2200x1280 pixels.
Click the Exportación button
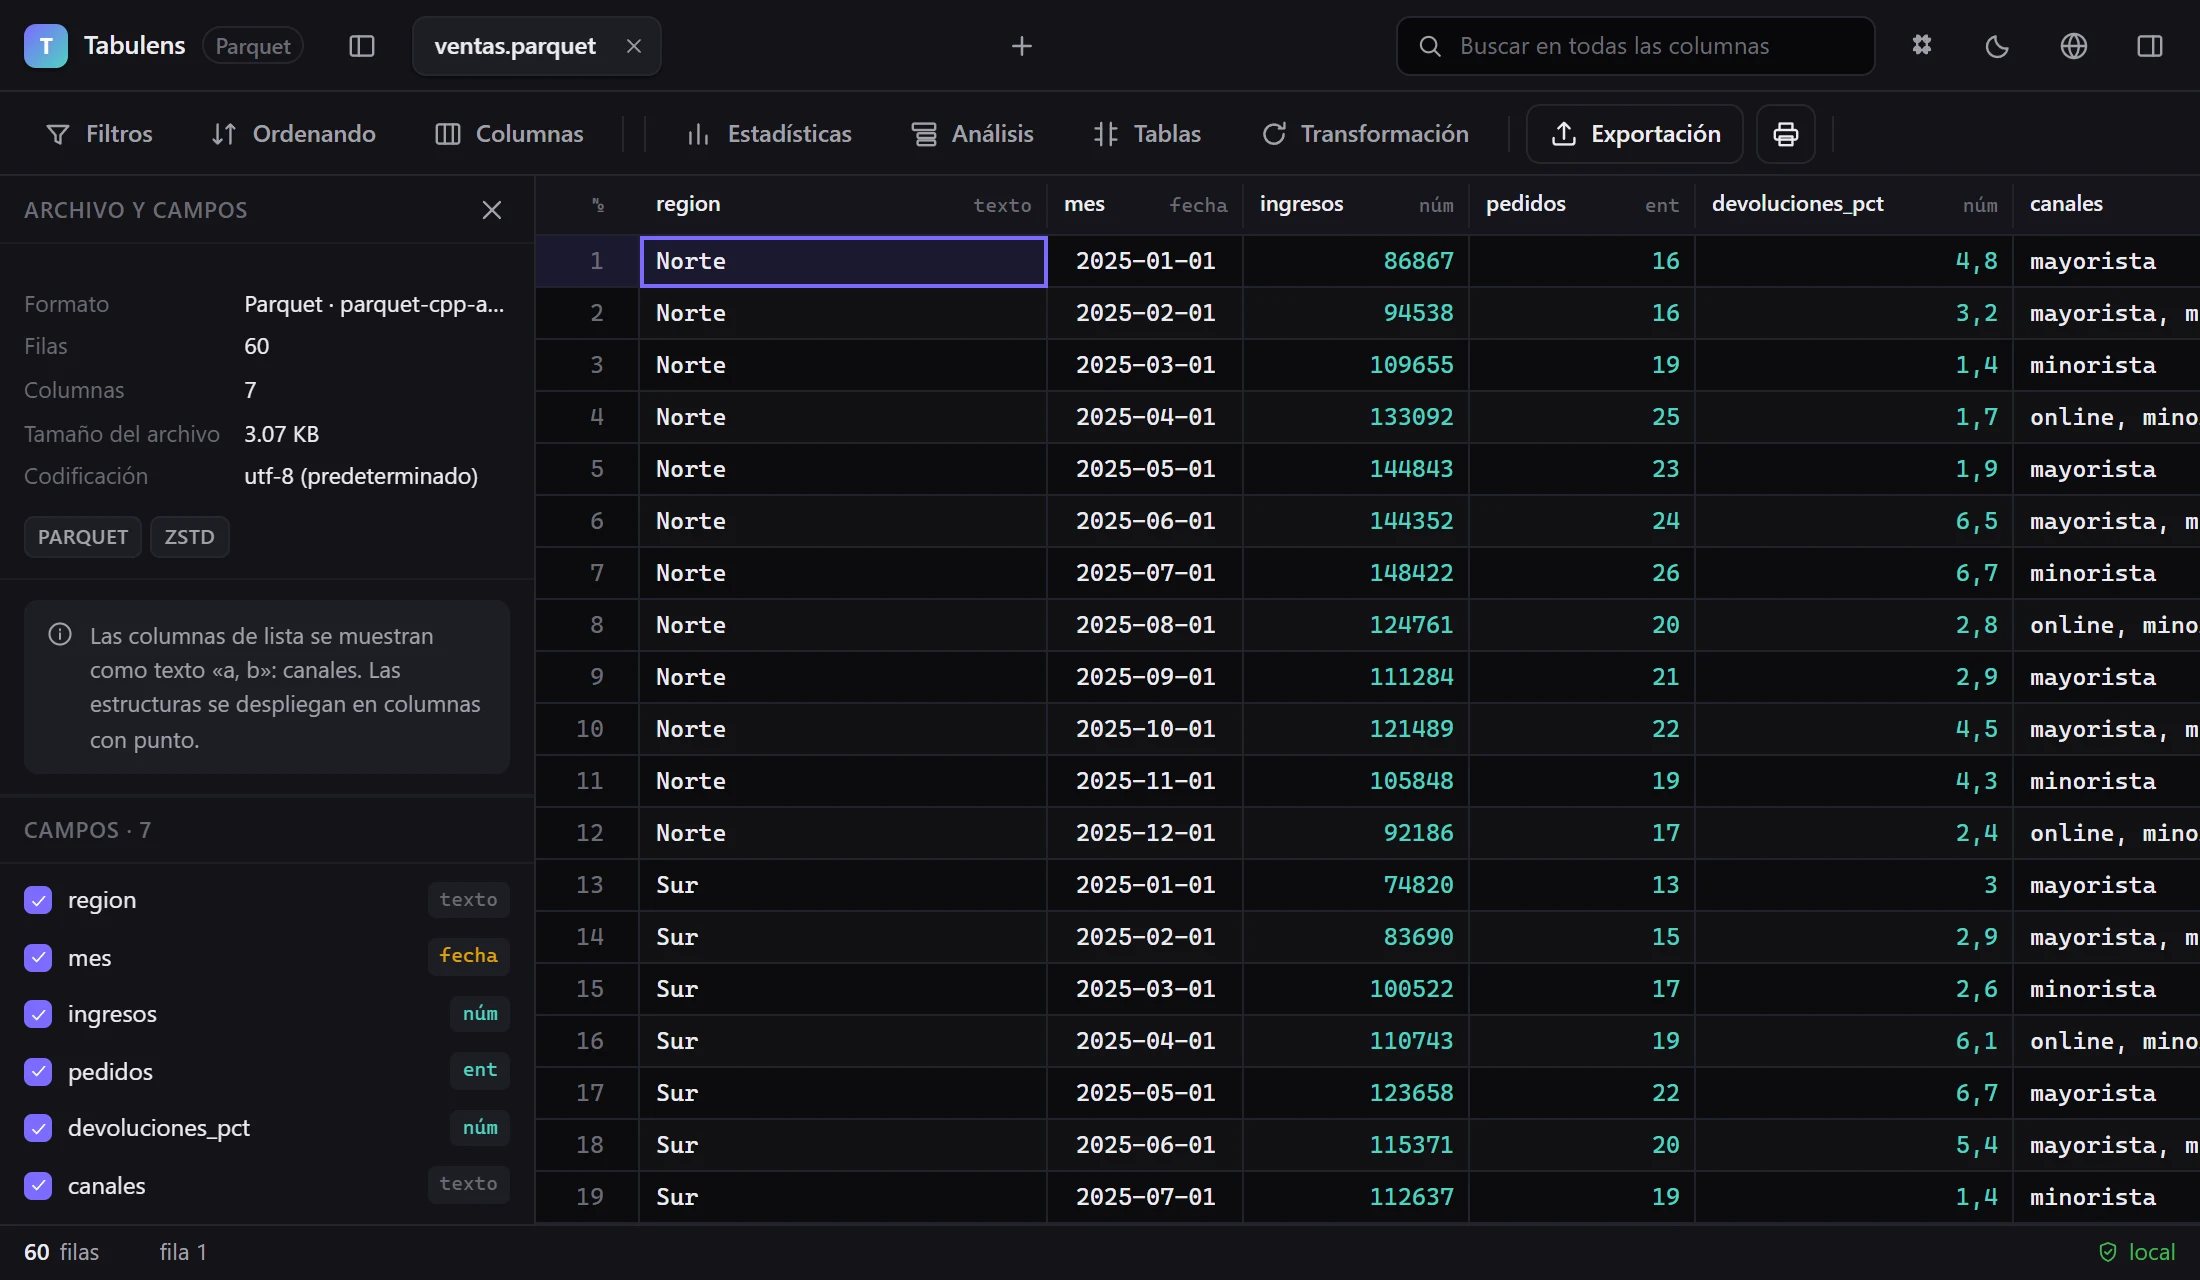click(1635, 134)
